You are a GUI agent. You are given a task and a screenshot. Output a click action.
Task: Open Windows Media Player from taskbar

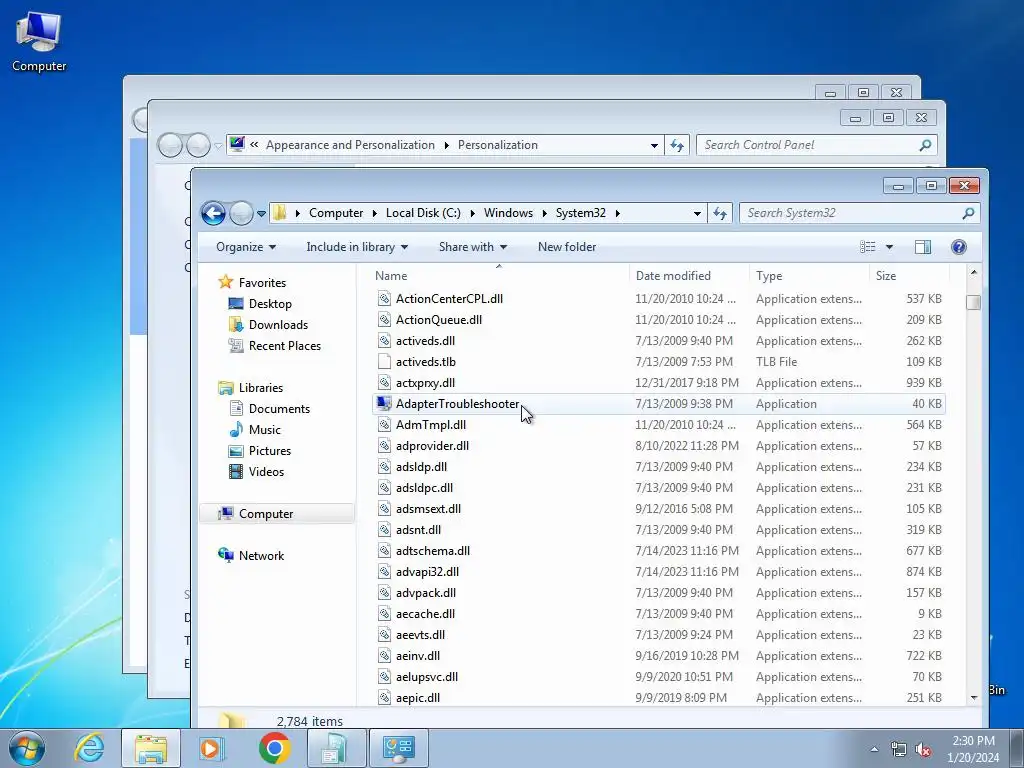coord(210,748)
